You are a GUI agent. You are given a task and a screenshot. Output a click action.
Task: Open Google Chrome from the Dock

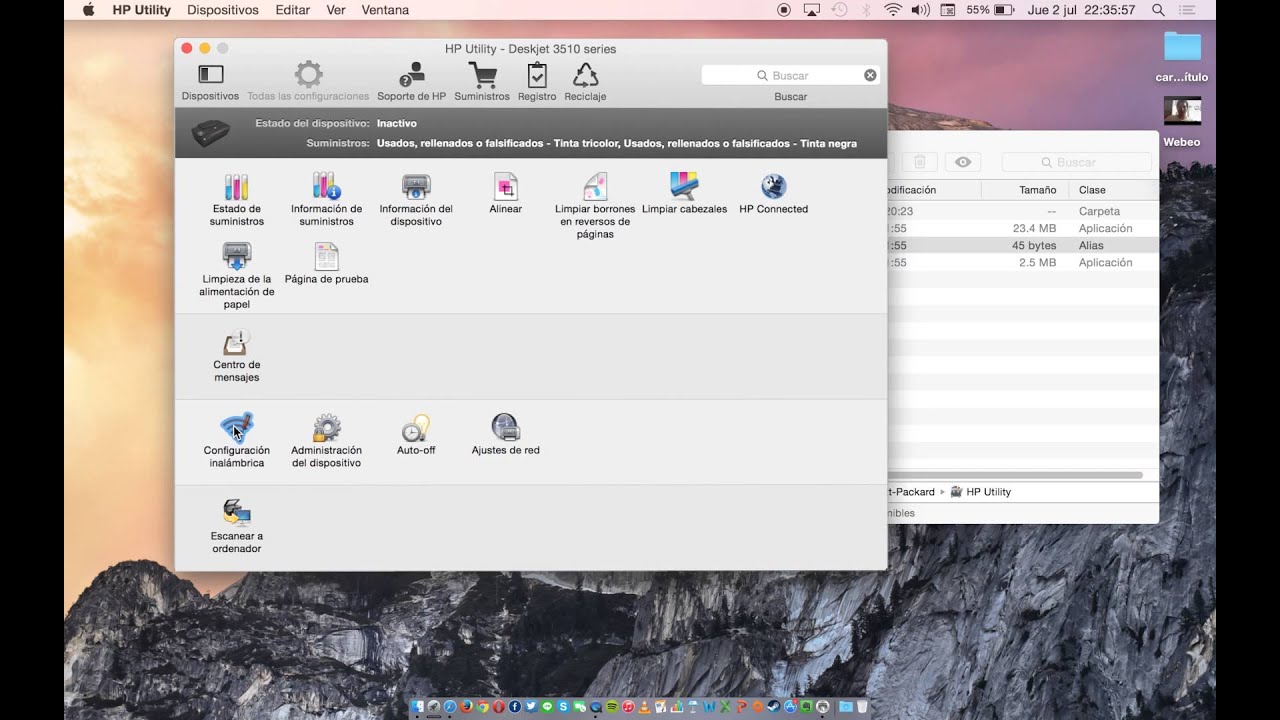482,707
